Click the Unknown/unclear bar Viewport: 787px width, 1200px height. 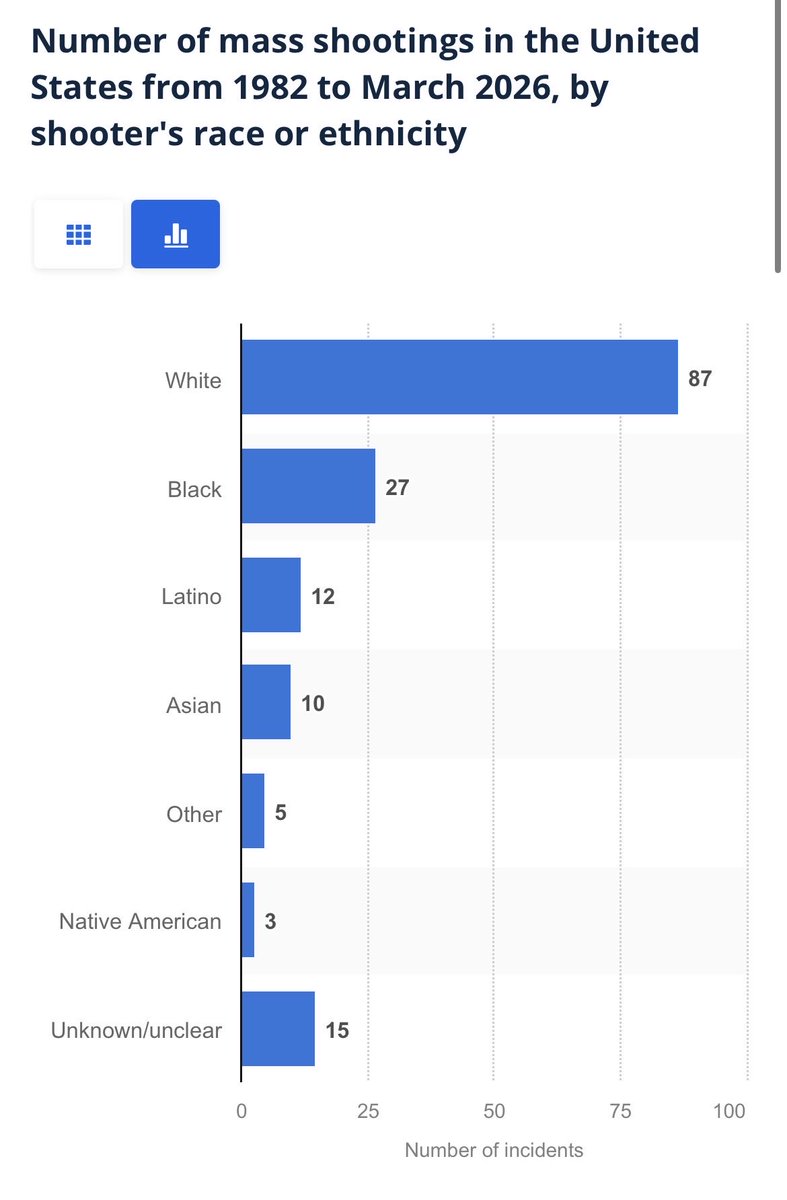tap(278, 1029)
